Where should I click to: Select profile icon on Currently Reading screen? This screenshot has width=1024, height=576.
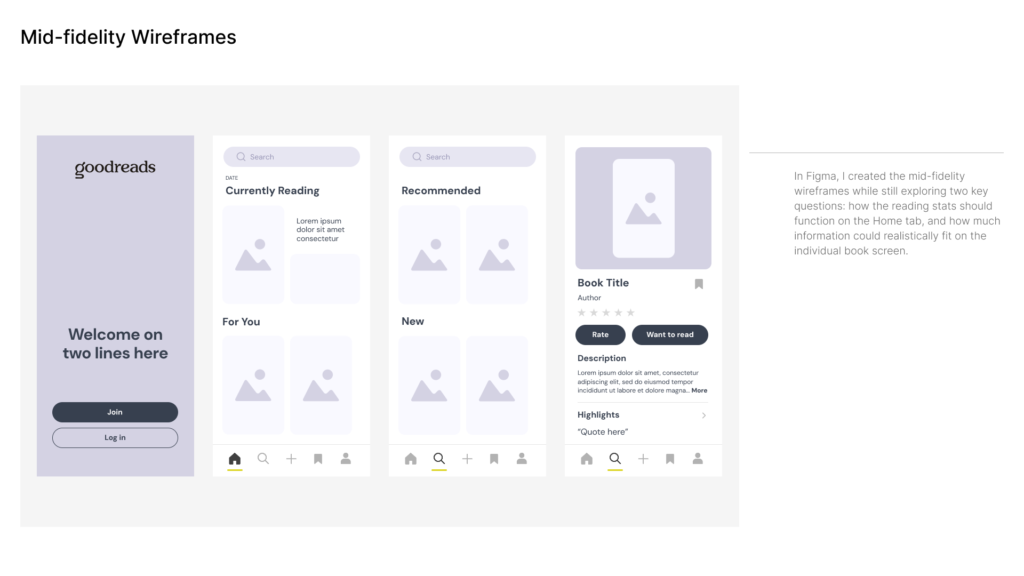tap(346, 459)
